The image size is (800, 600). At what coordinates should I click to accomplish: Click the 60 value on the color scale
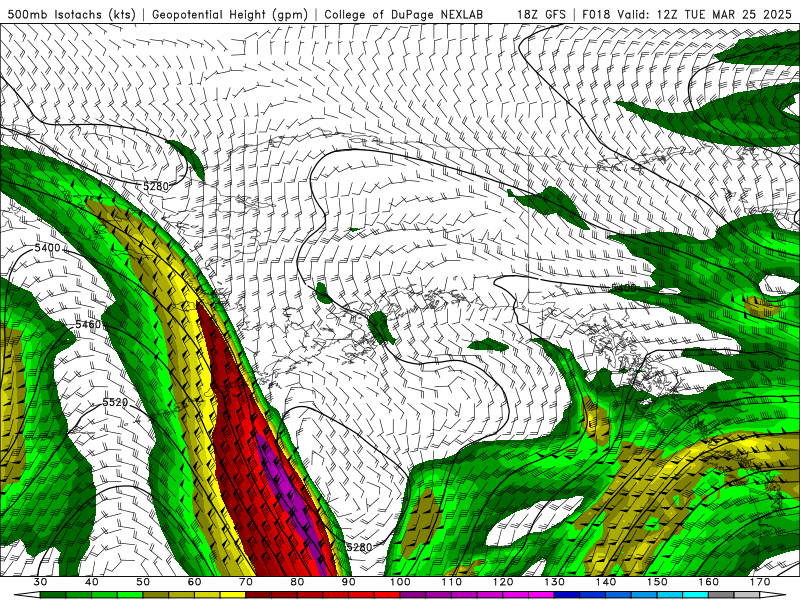[x=194, y=582]
